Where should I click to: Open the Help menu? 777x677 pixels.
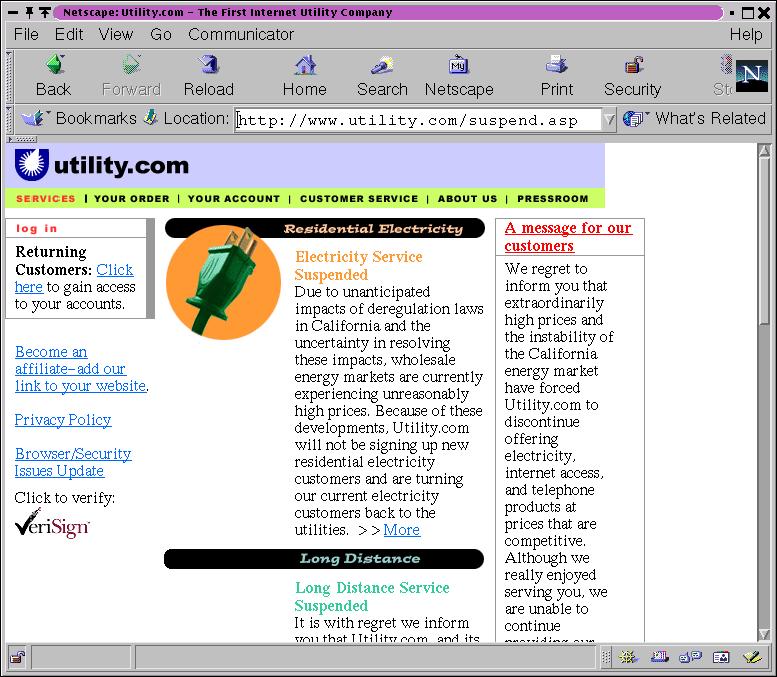746,34
